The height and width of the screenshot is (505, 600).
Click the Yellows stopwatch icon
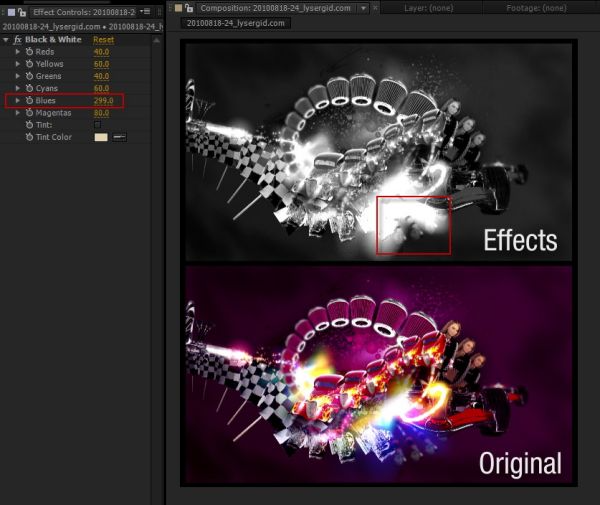(x=29, y=64)
